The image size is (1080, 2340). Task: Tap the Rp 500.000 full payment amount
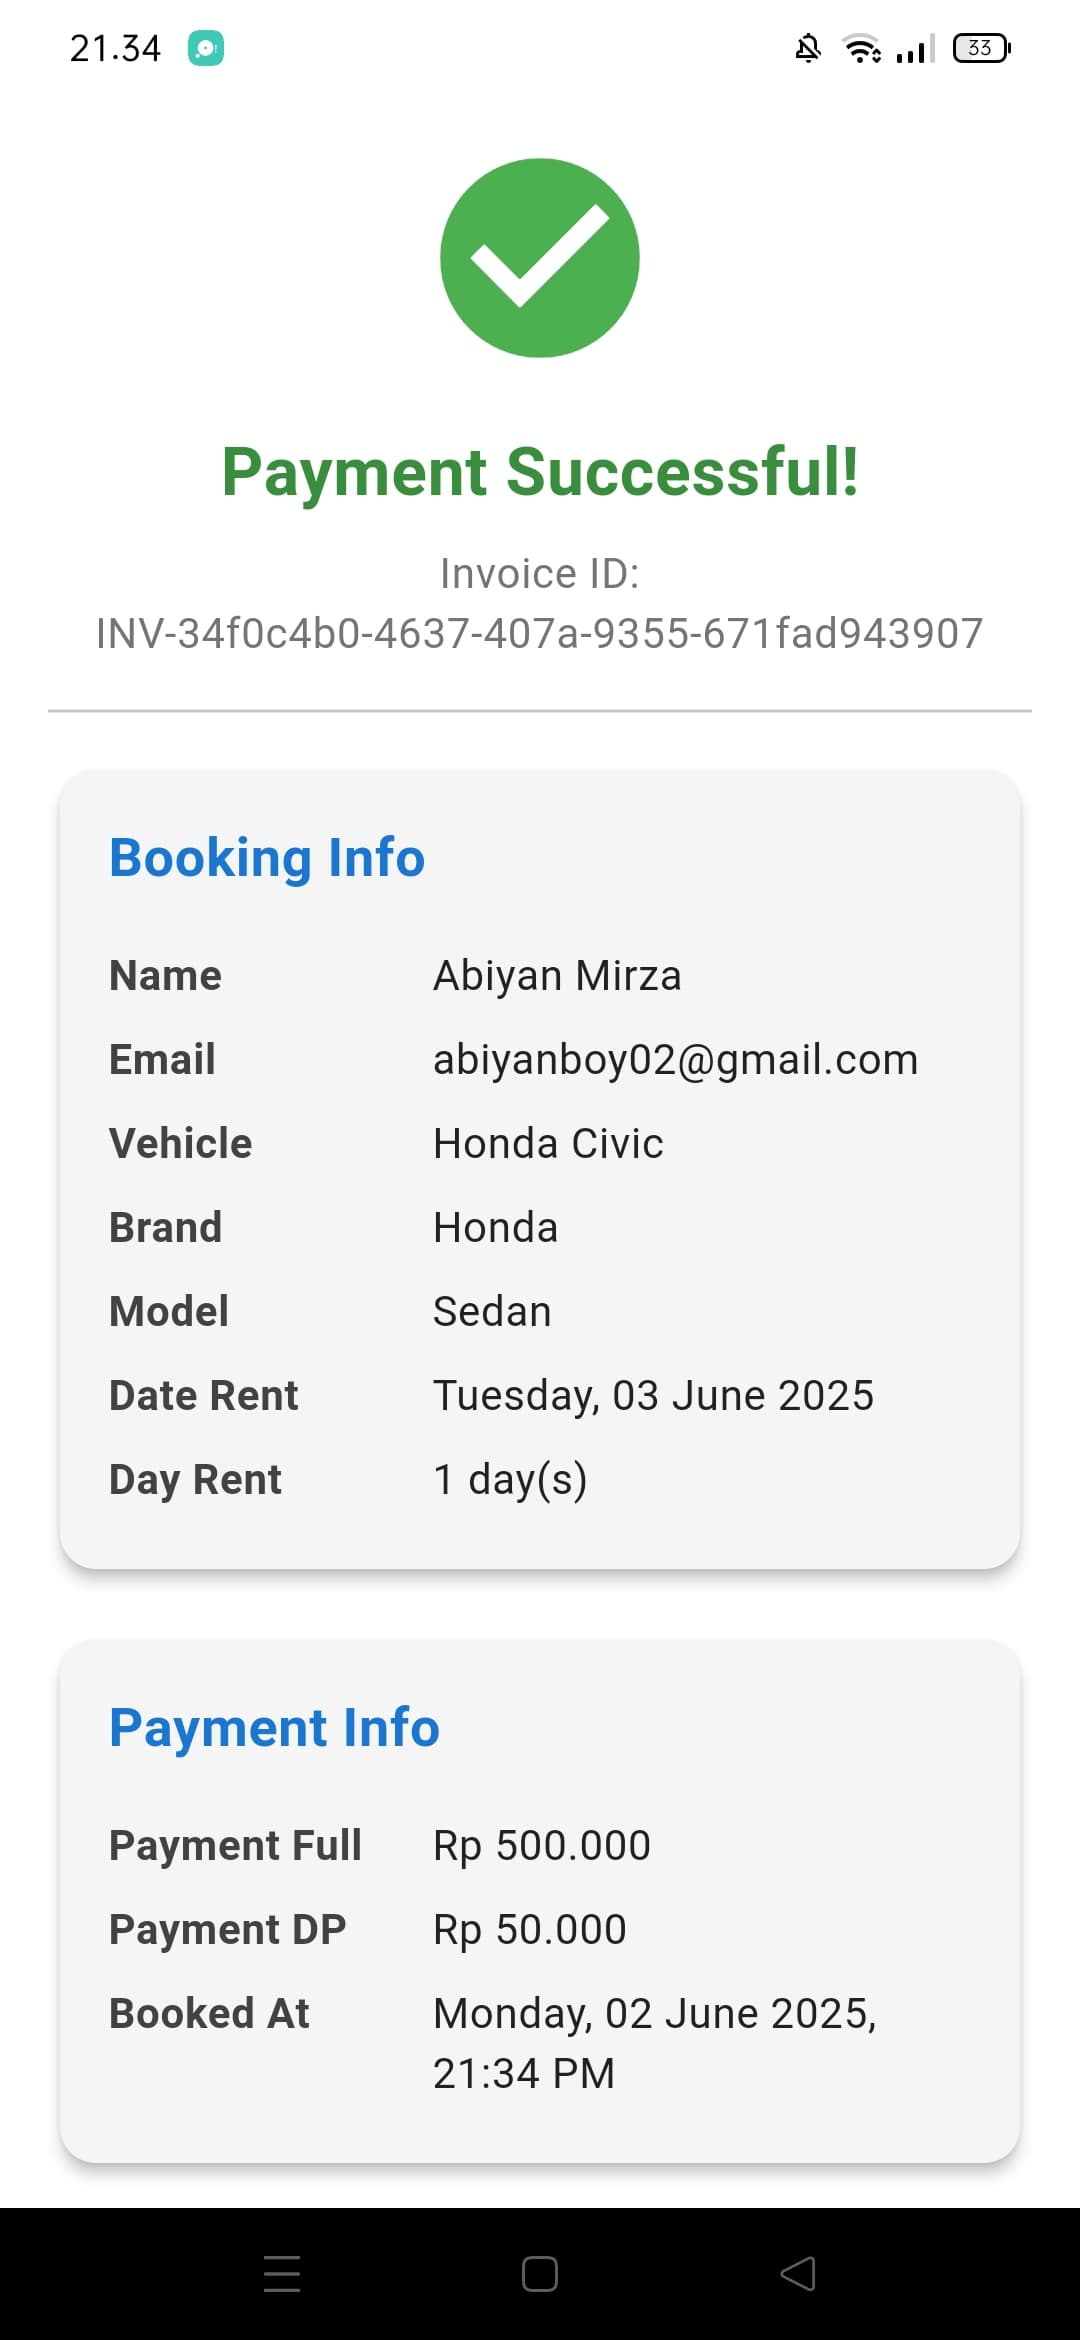pyautogui.click(x=541, y=1845)
